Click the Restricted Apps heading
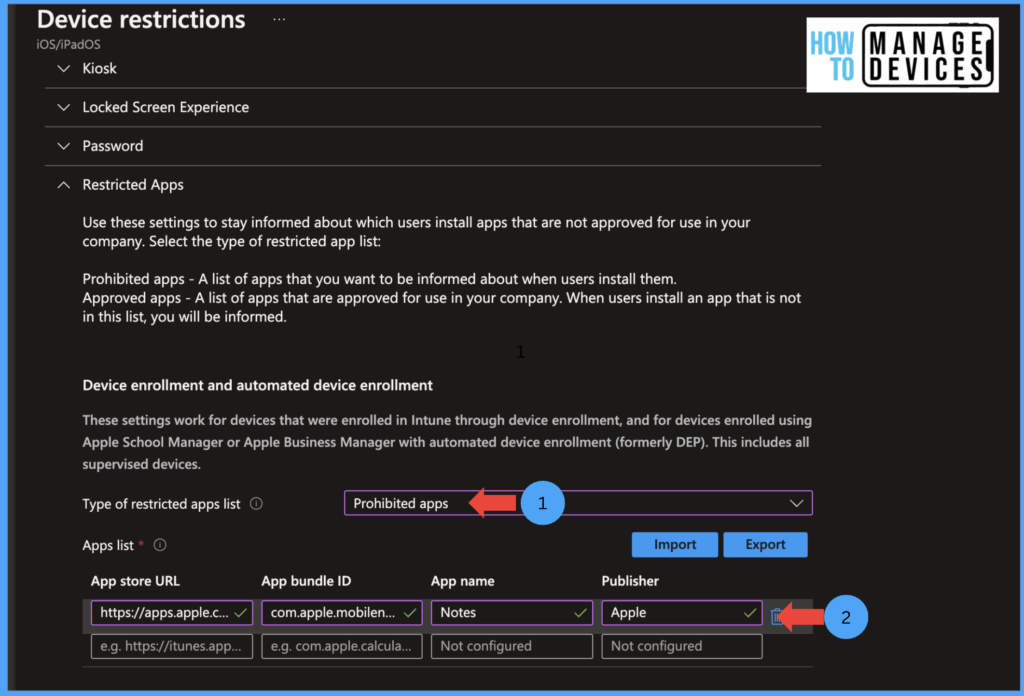 133,185
